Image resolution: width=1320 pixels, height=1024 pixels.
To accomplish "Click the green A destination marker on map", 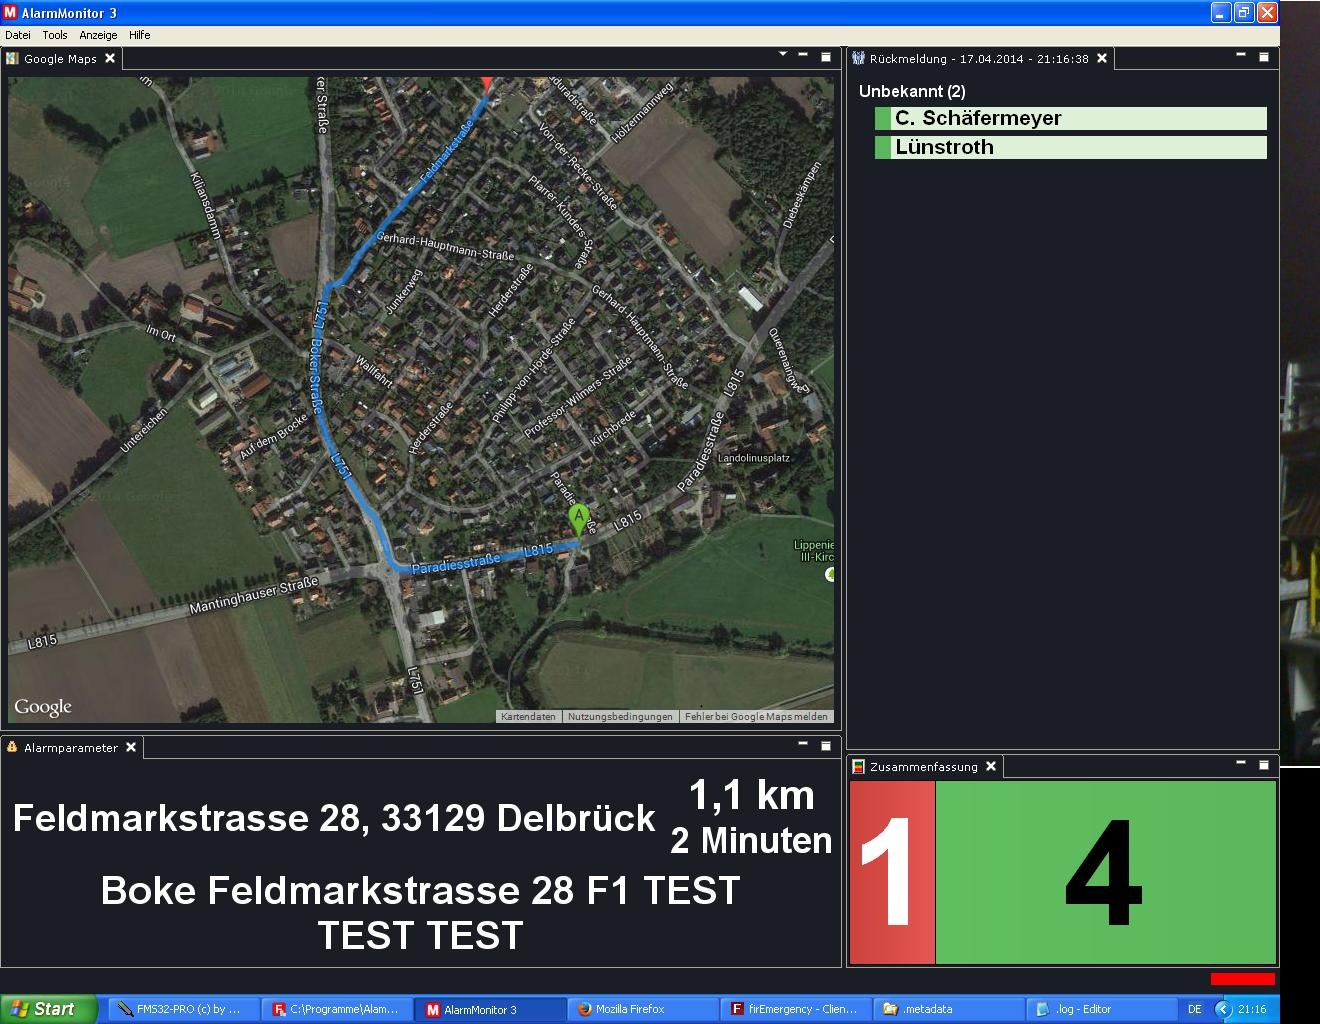I will [578, 521].
